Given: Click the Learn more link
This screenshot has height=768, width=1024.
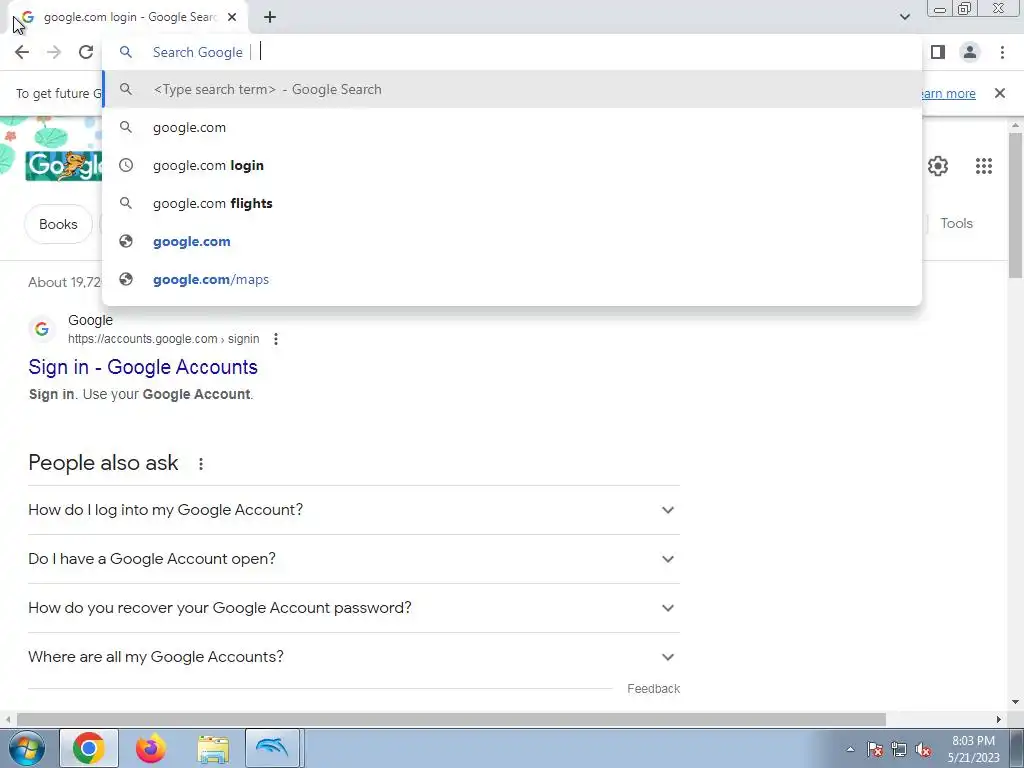Looking at the screenshot, I should click(948, 93).
